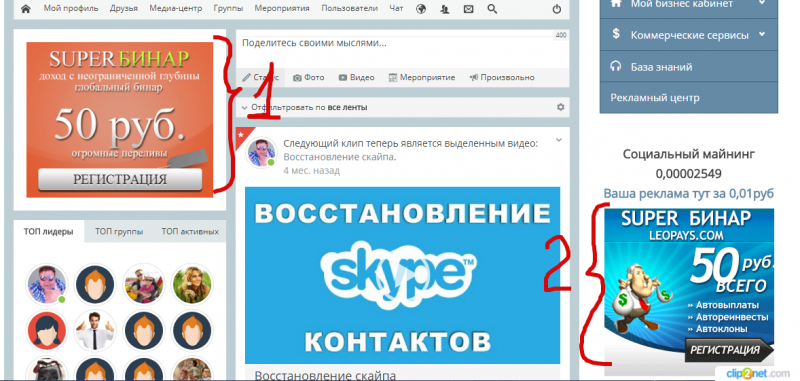Open the globe notifications icon
This screenshot has height=381, width=800.
click(x=421, y=9)
